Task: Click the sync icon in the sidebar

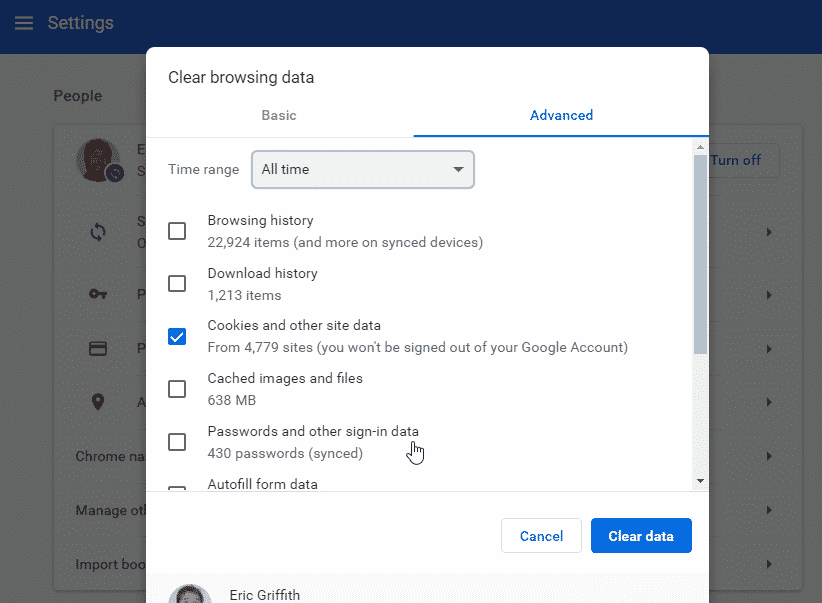Action: coord(98,231)
